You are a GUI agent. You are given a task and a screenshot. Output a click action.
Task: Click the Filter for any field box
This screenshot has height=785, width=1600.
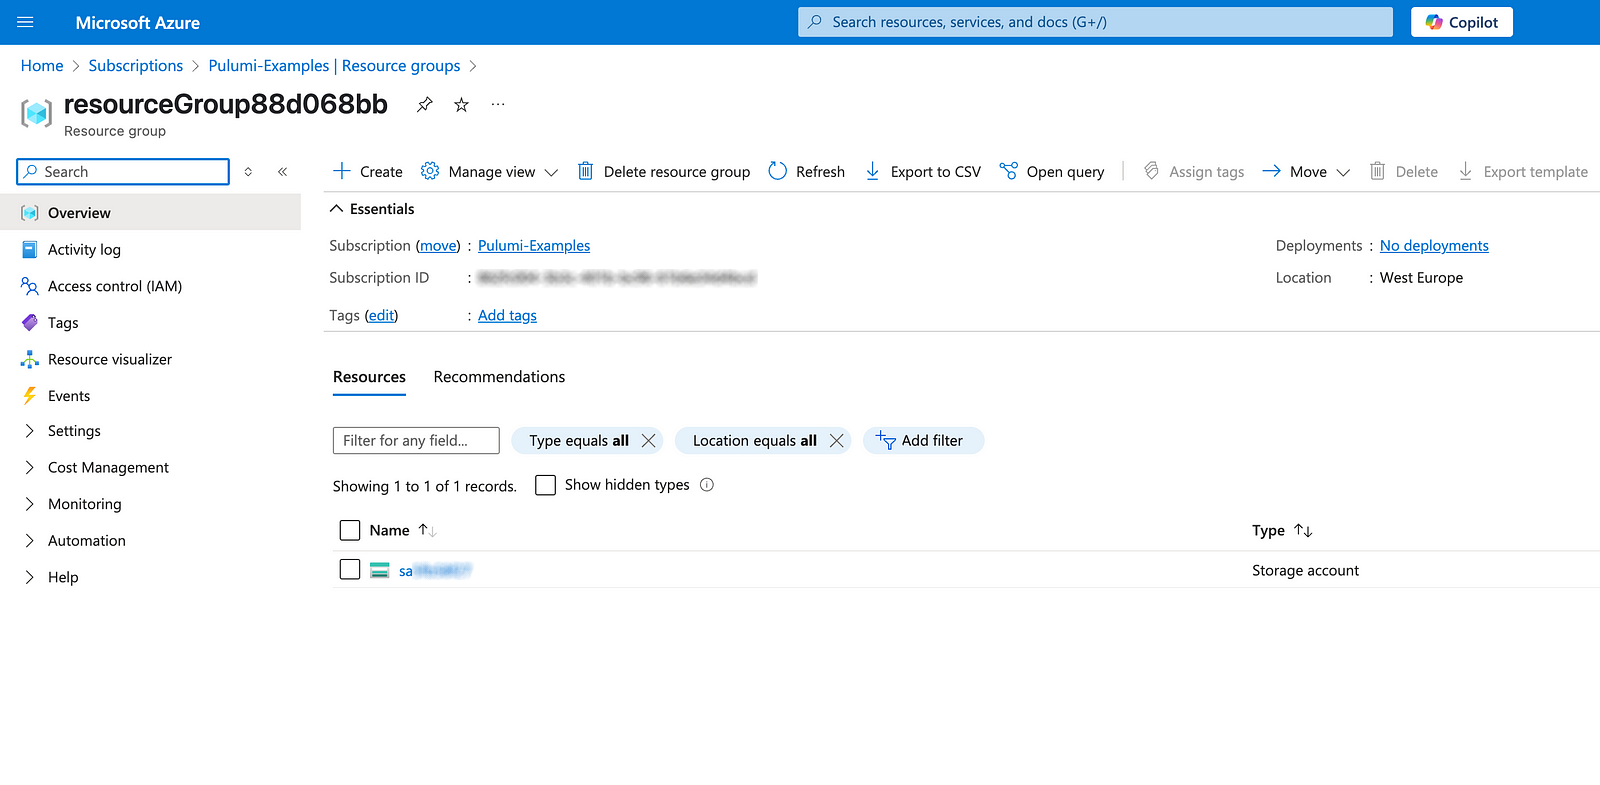[416, 441]
